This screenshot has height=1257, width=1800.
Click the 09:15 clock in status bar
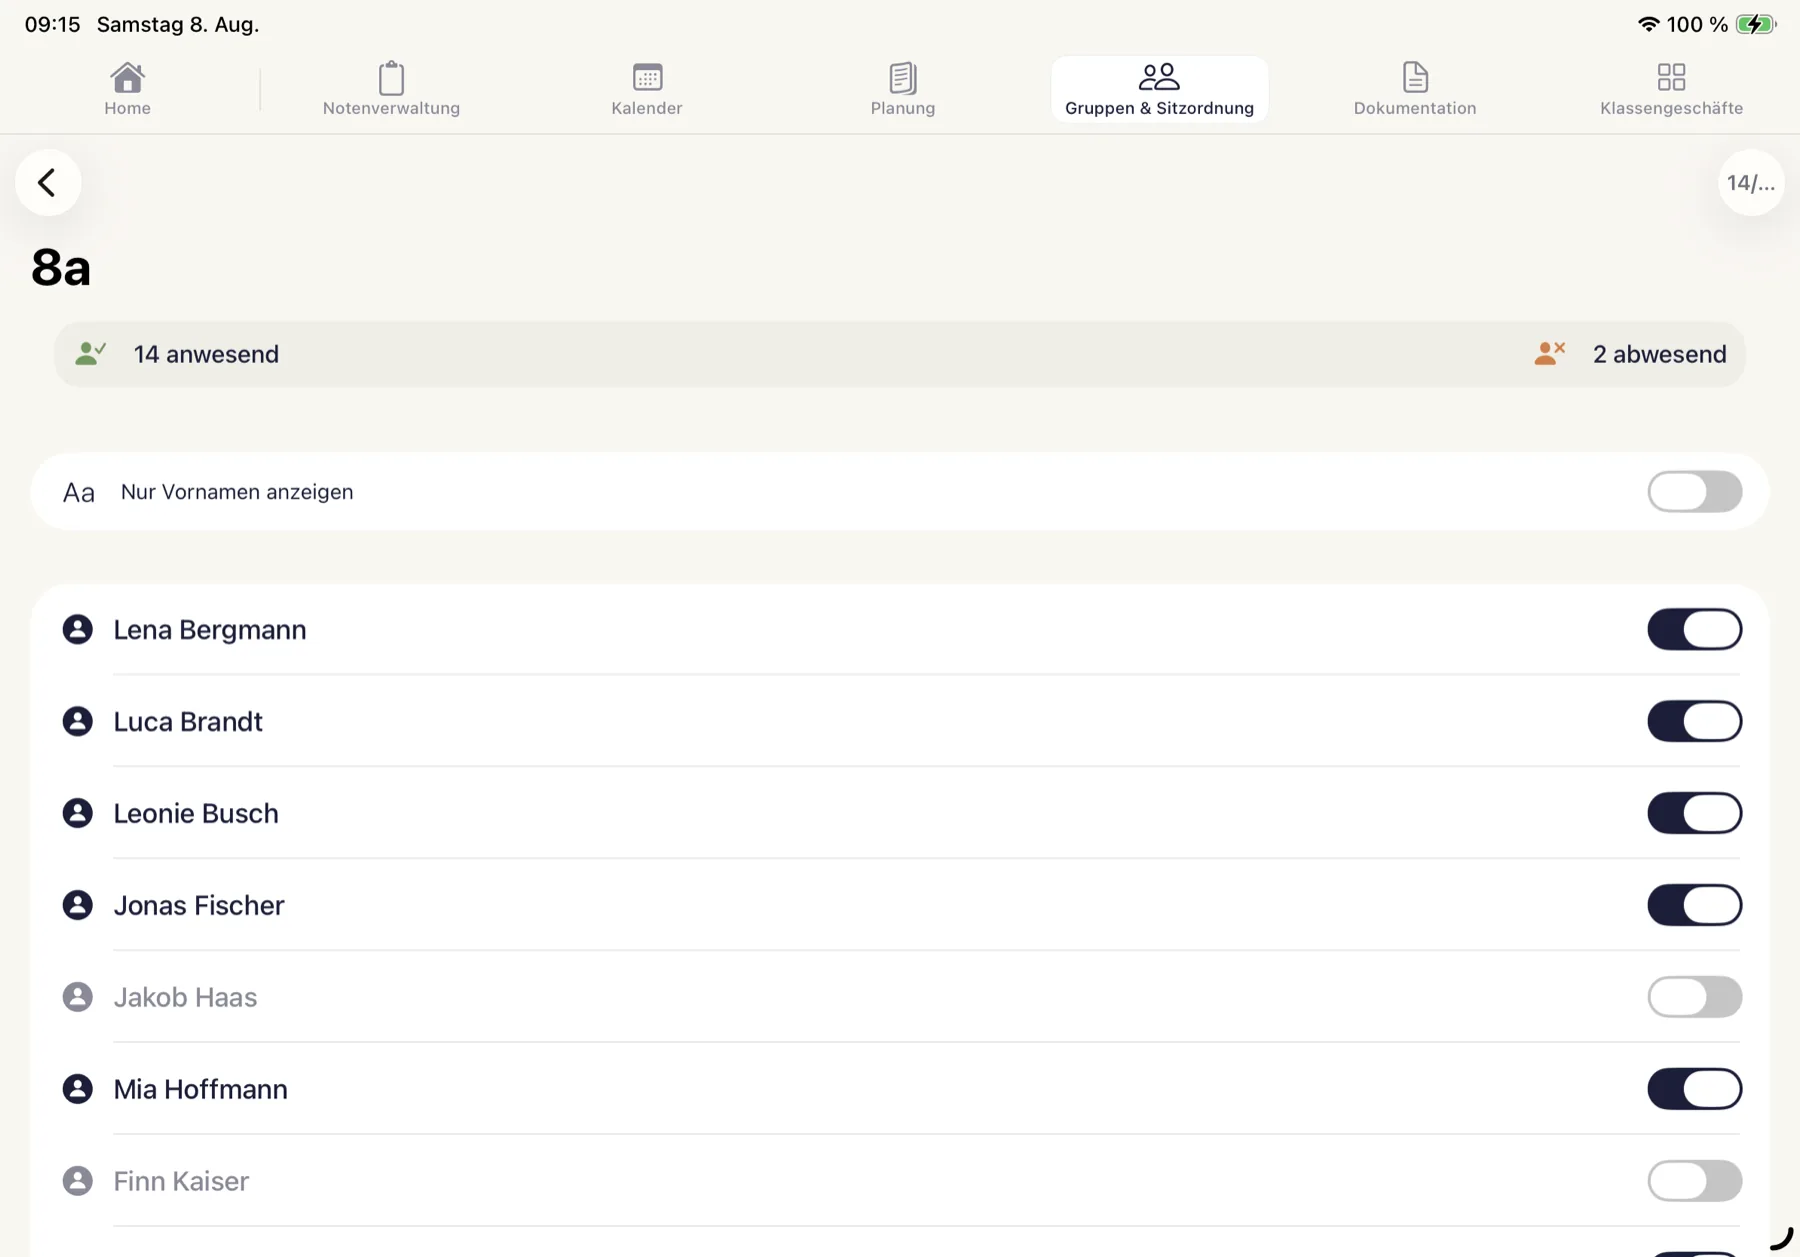(52, 24)
